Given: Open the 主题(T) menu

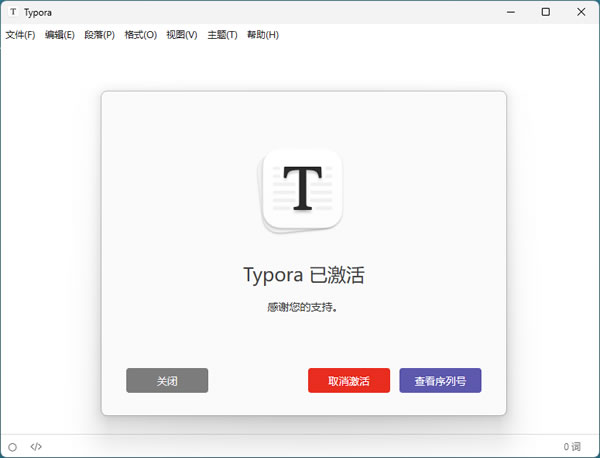Looking at the screenshot, I should pyautogui.click(x=222, y=35).
